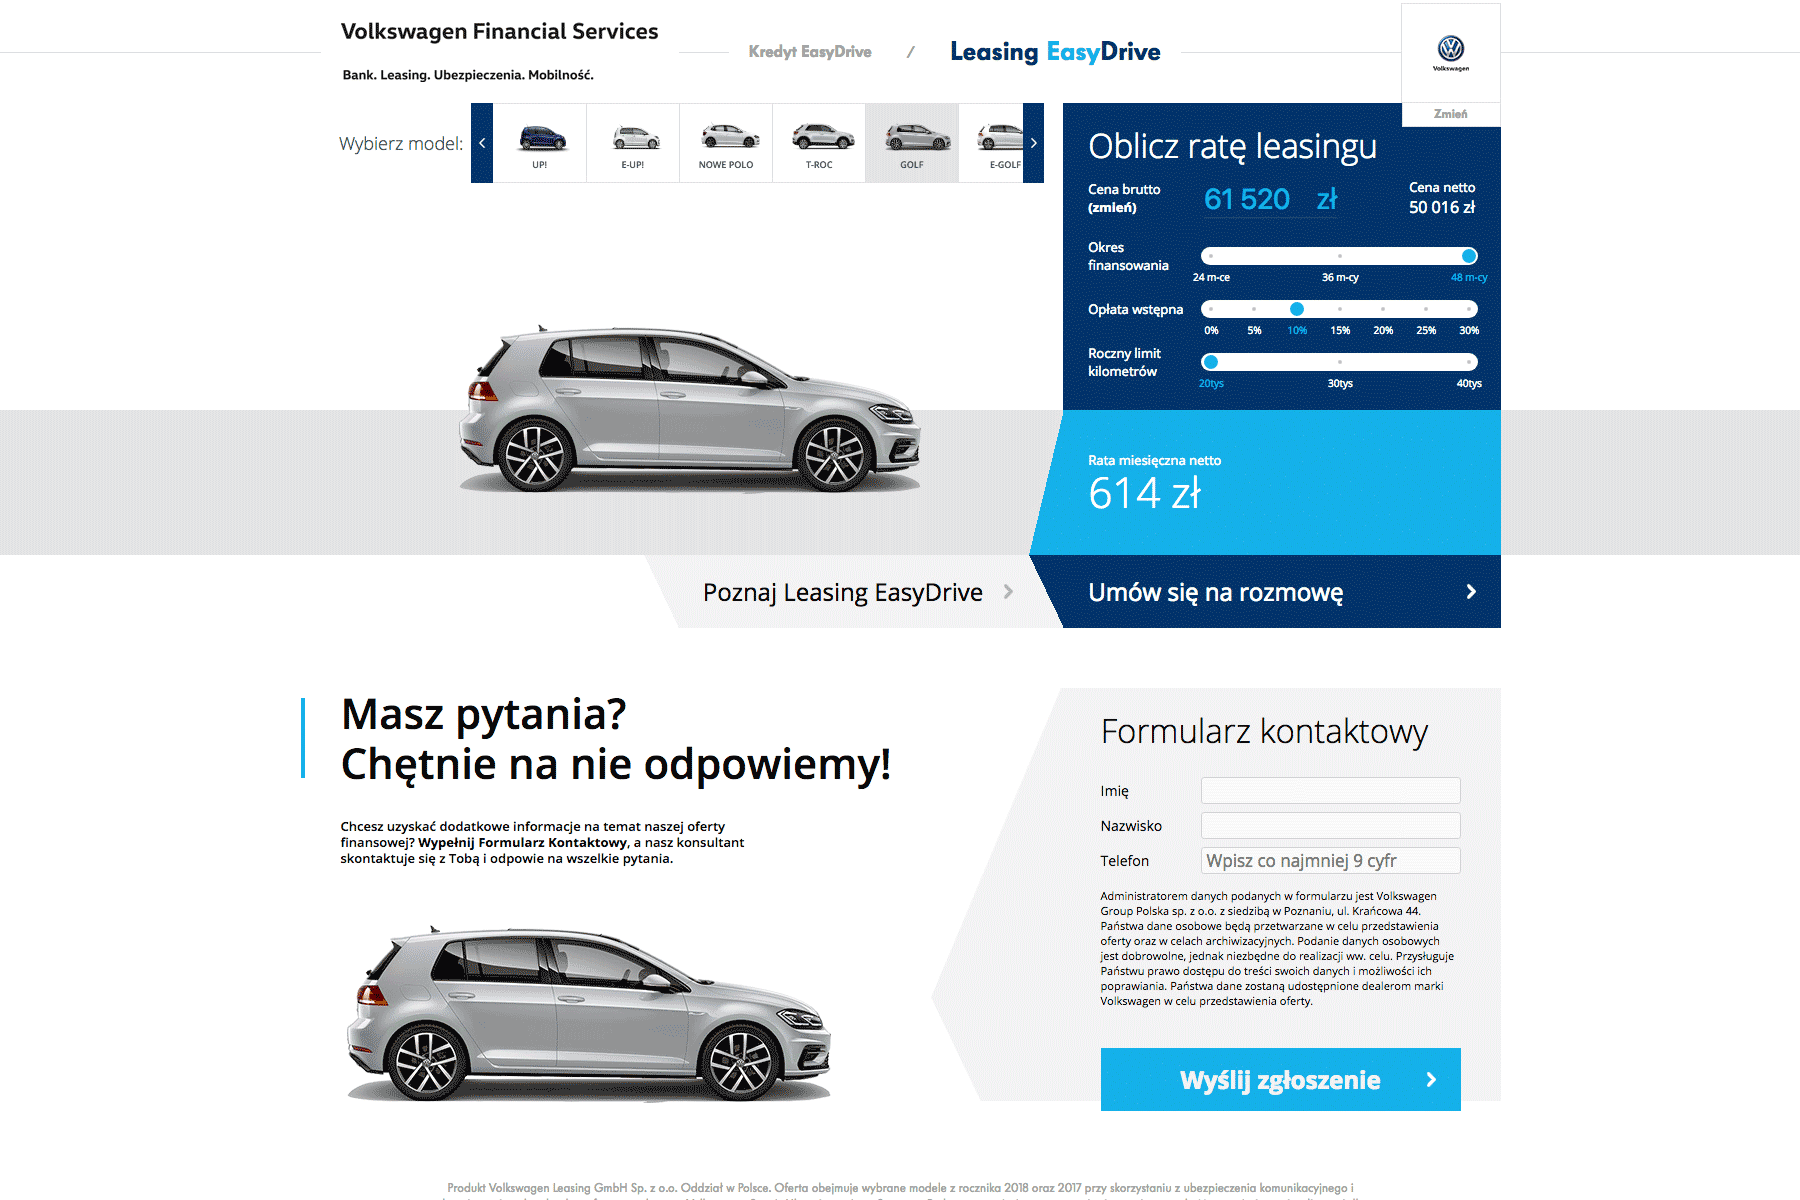Click the Formularz kontaktowy heading
Image resolution: width=1800 pixels, height=1200 pixels.
(1264, 731)
